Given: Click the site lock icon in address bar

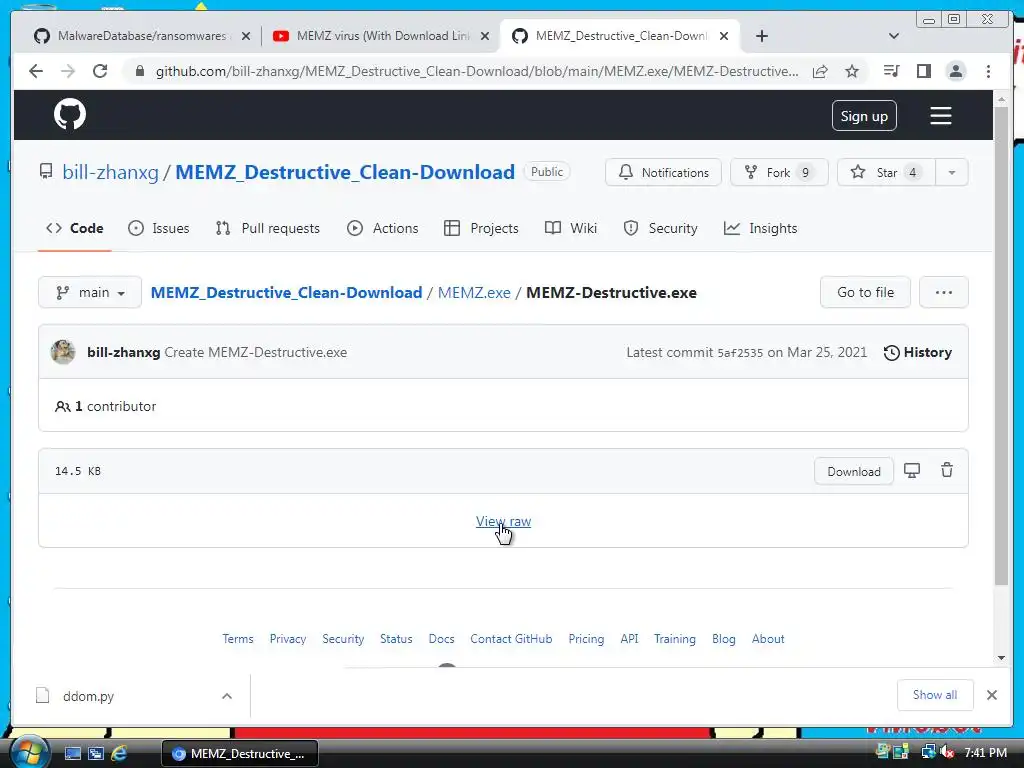Looking at the screenshot, I should tap(140, 71).
